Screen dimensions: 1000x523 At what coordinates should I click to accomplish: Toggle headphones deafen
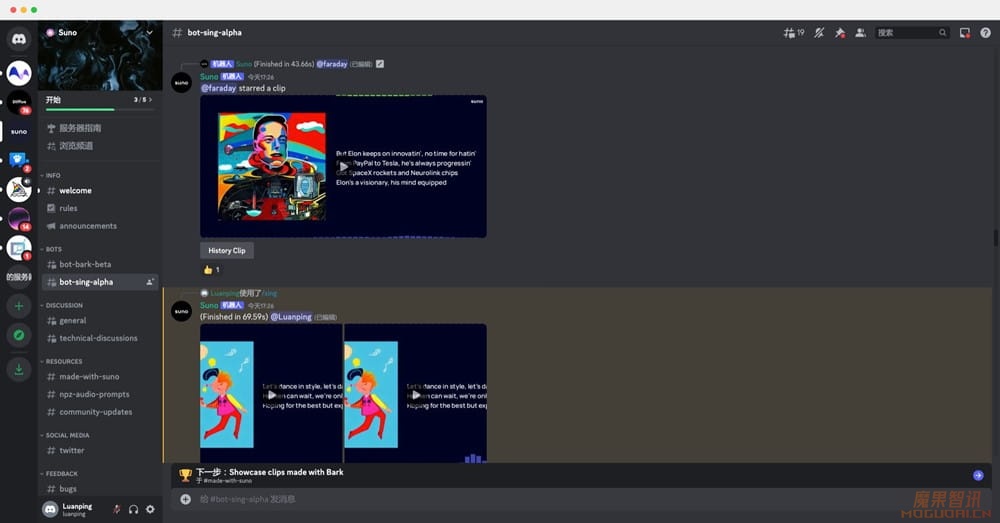133,509
